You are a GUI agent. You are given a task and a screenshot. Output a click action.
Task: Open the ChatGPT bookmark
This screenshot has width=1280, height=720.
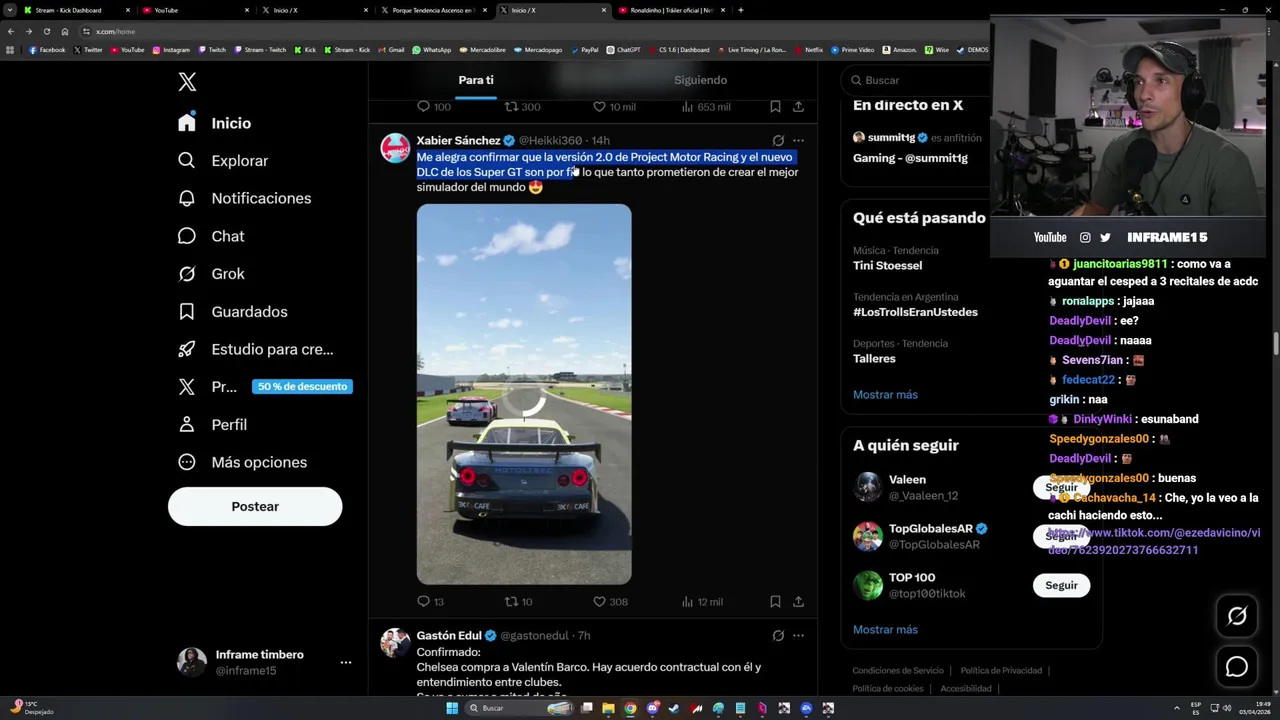(623, 50)
